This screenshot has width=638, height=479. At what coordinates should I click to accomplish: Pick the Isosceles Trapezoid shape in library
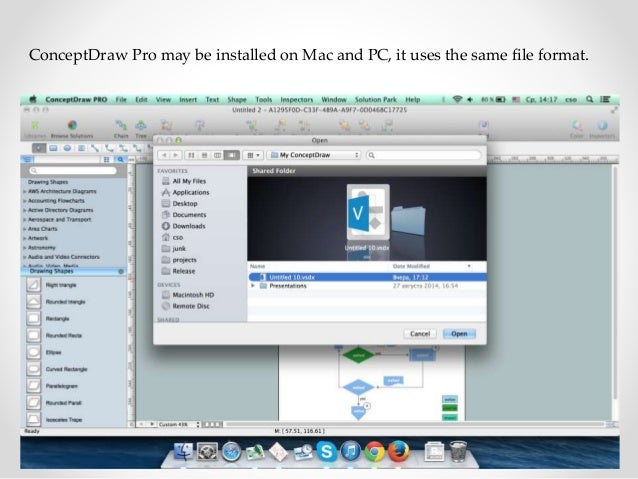[33, 419]
